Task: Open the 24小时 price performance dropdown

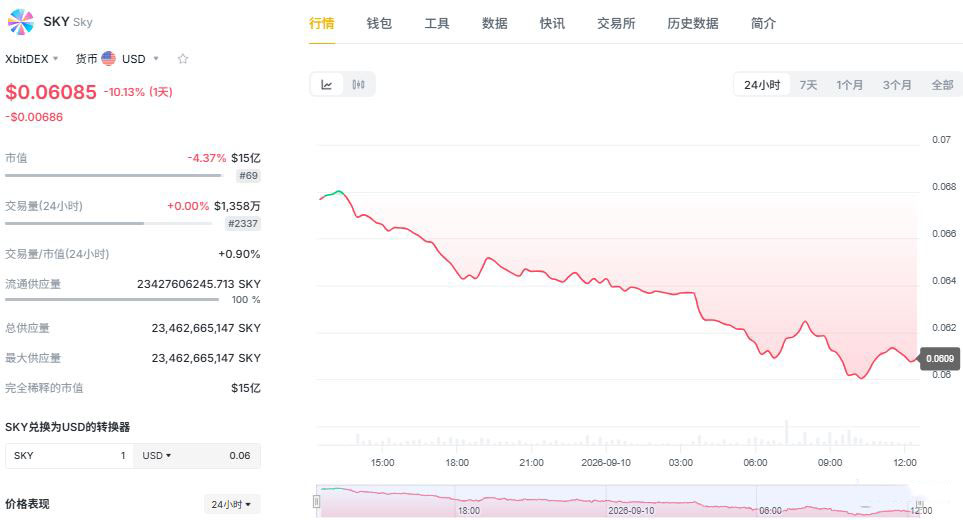Action: [232, 504]
